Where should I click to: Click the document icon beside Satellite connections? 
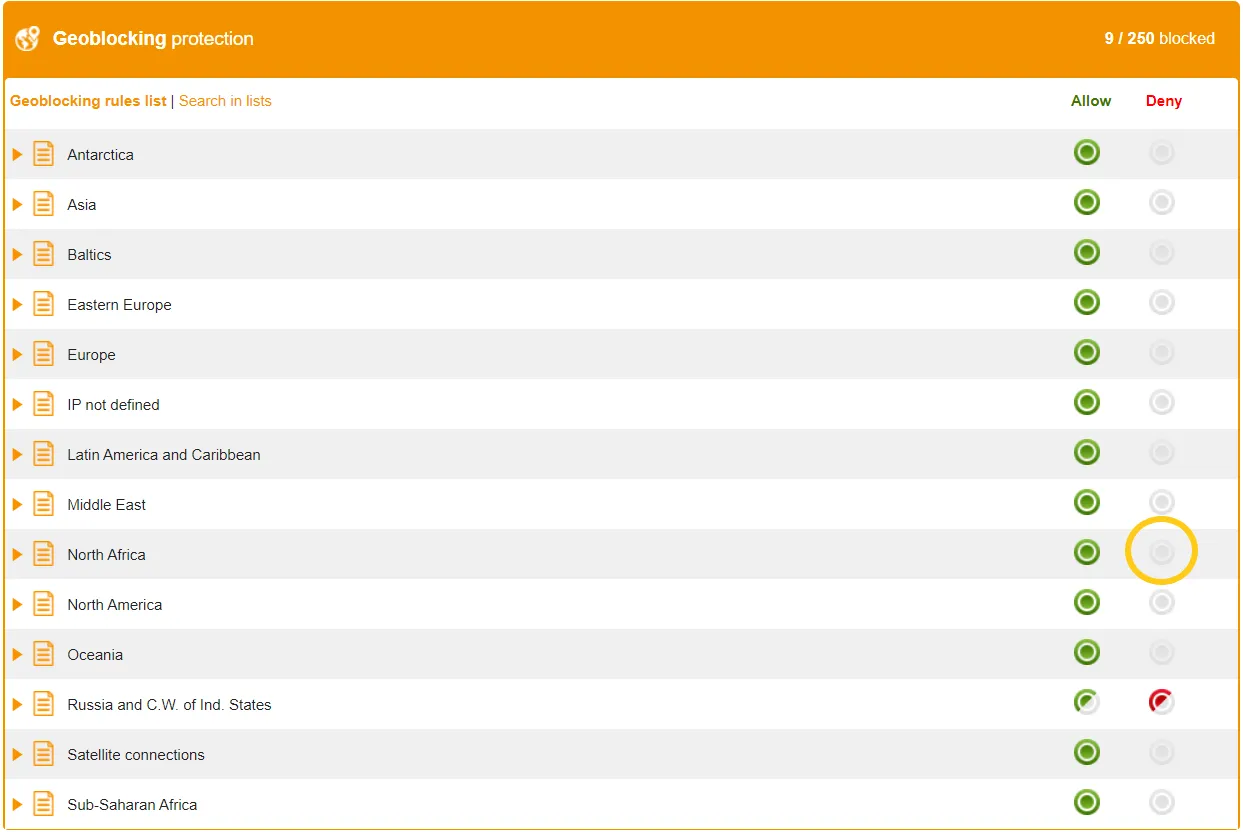click(x=43, y=754)
